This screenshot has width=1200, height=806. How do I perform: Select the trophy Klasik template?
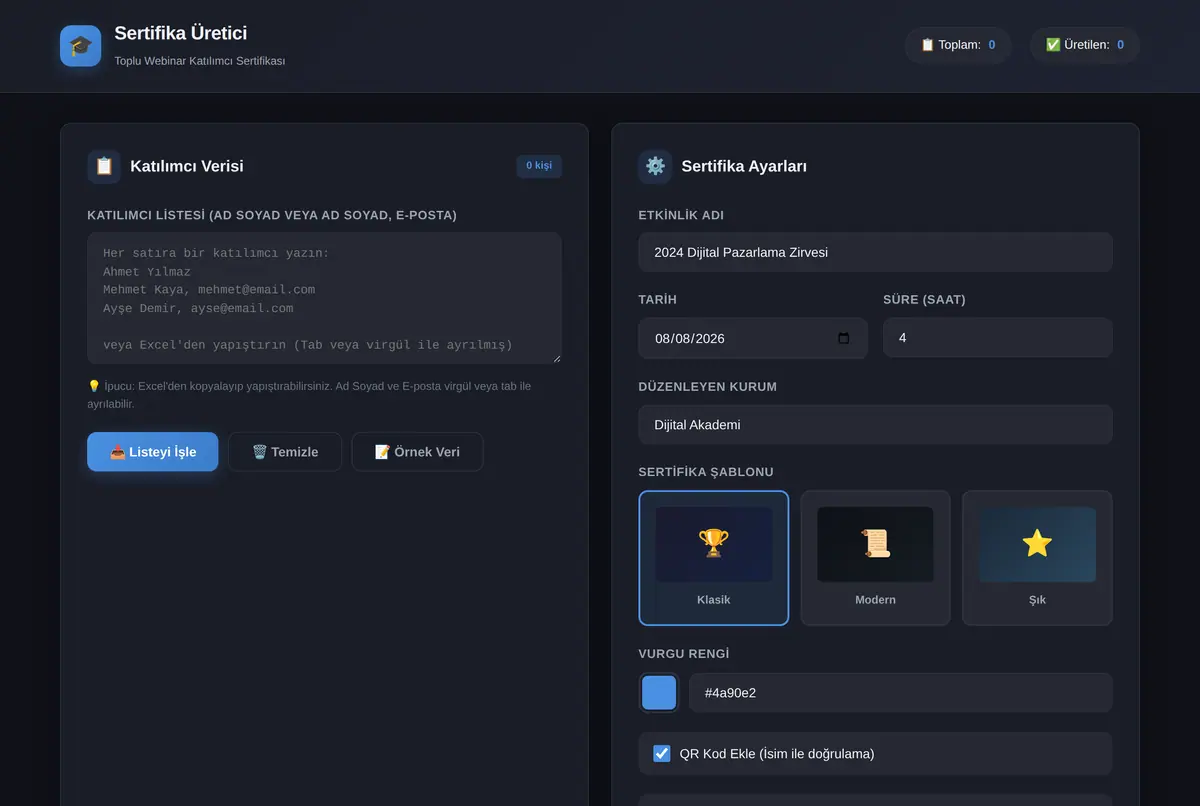(x=713, y=558)
